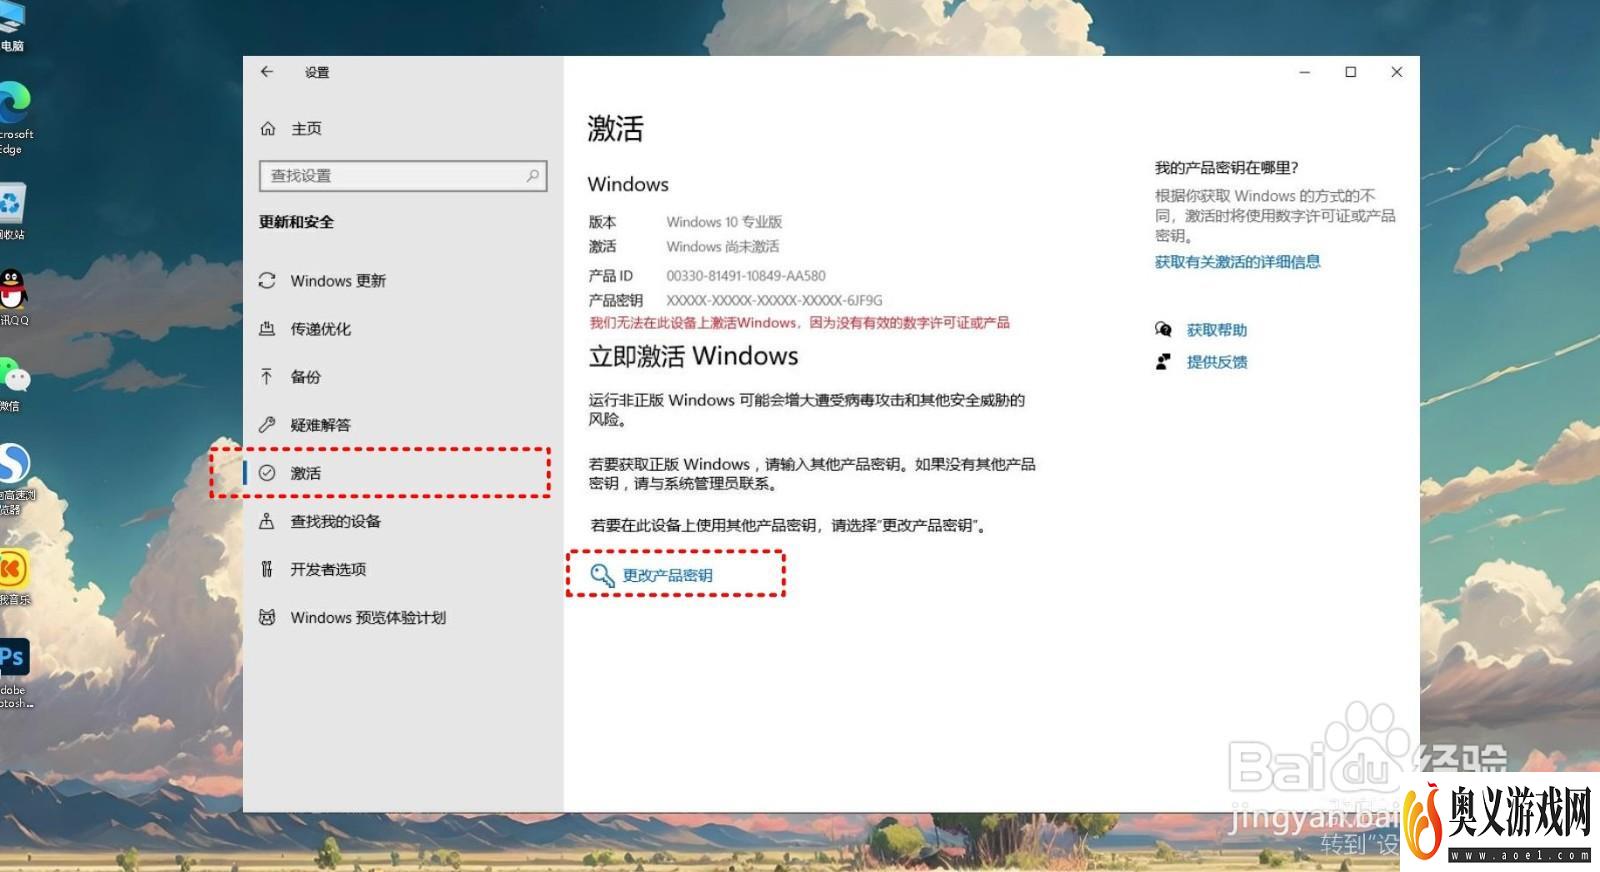Click the red activation error message
The image size is (1600, 872).
pyautogui.click(x=799, y=323)
